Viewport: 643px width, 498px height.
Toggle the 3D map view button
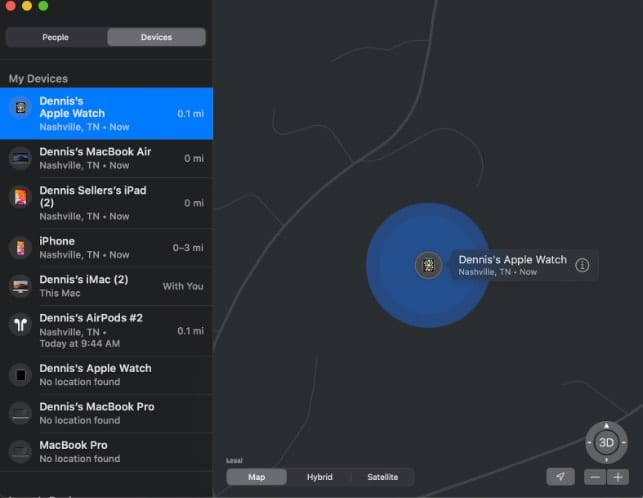click(606, 442)
